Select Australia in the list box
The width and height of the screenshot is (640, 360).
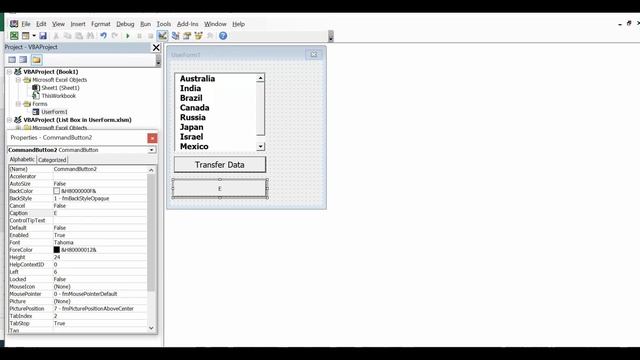(197, 79)
